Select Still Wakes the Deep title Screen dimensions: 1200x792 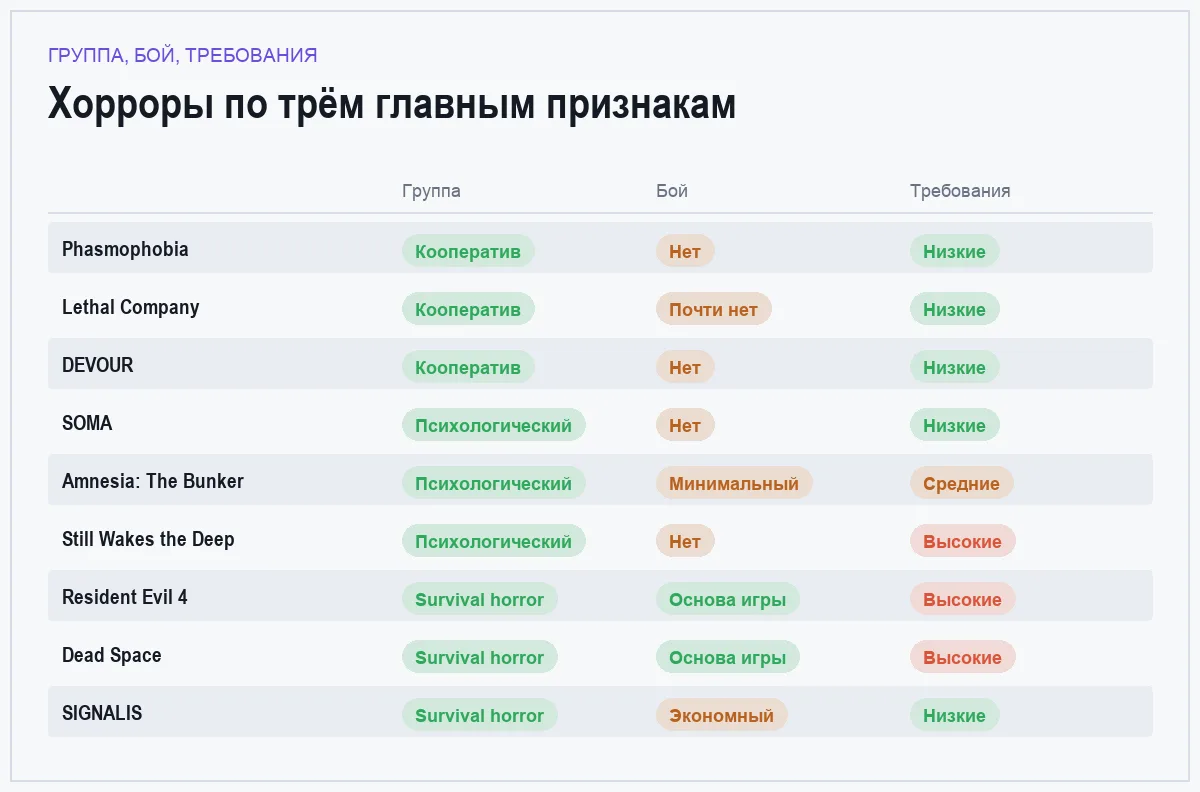(148, 539)
